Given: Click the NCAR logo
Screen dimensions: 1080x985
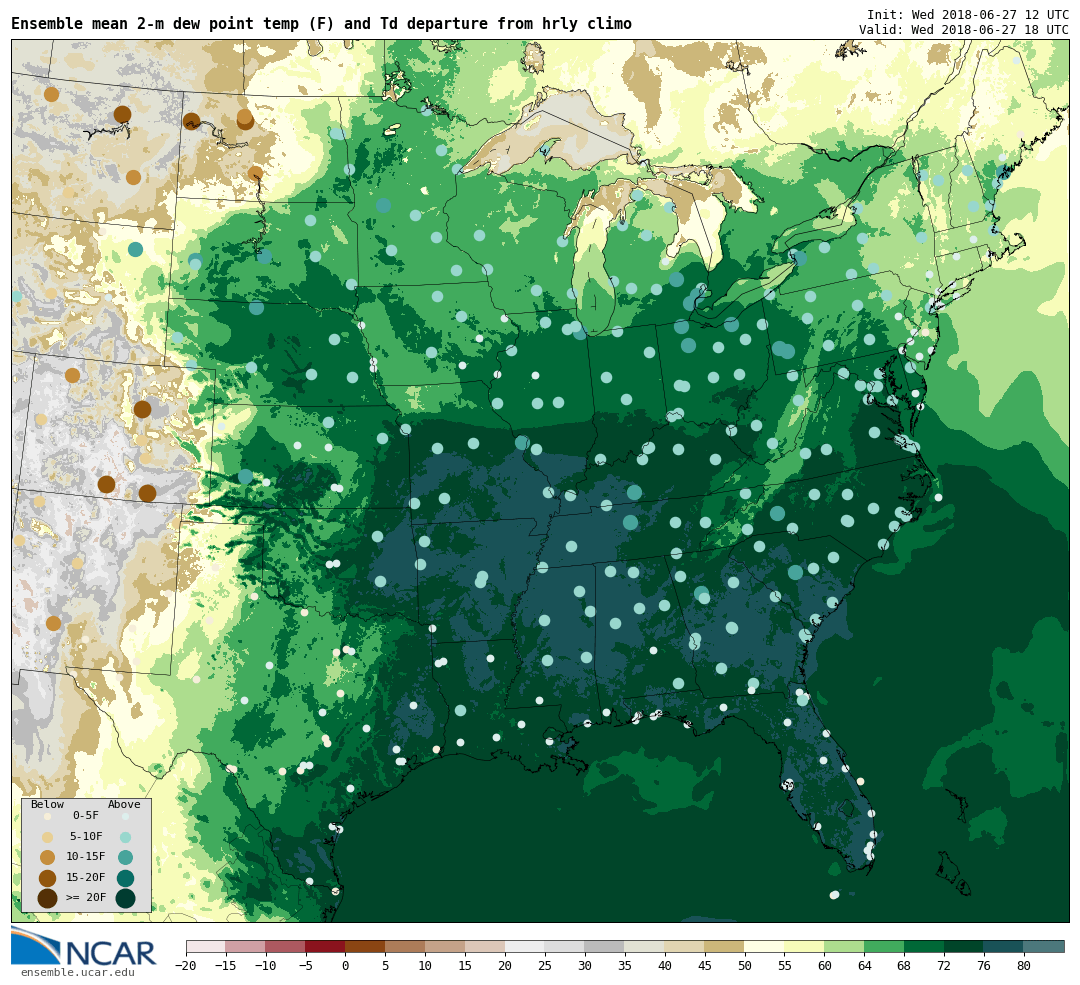Looking at the screenshot, I should tap(83, 946).
